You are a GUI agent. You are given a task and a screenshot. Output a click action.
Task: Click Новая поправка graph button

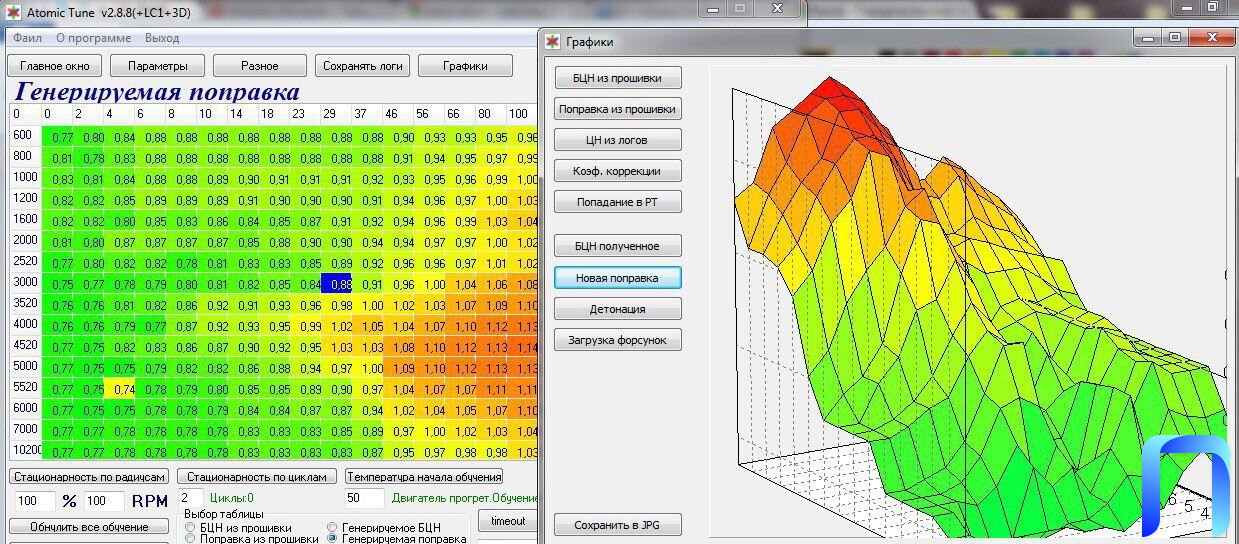618,277
